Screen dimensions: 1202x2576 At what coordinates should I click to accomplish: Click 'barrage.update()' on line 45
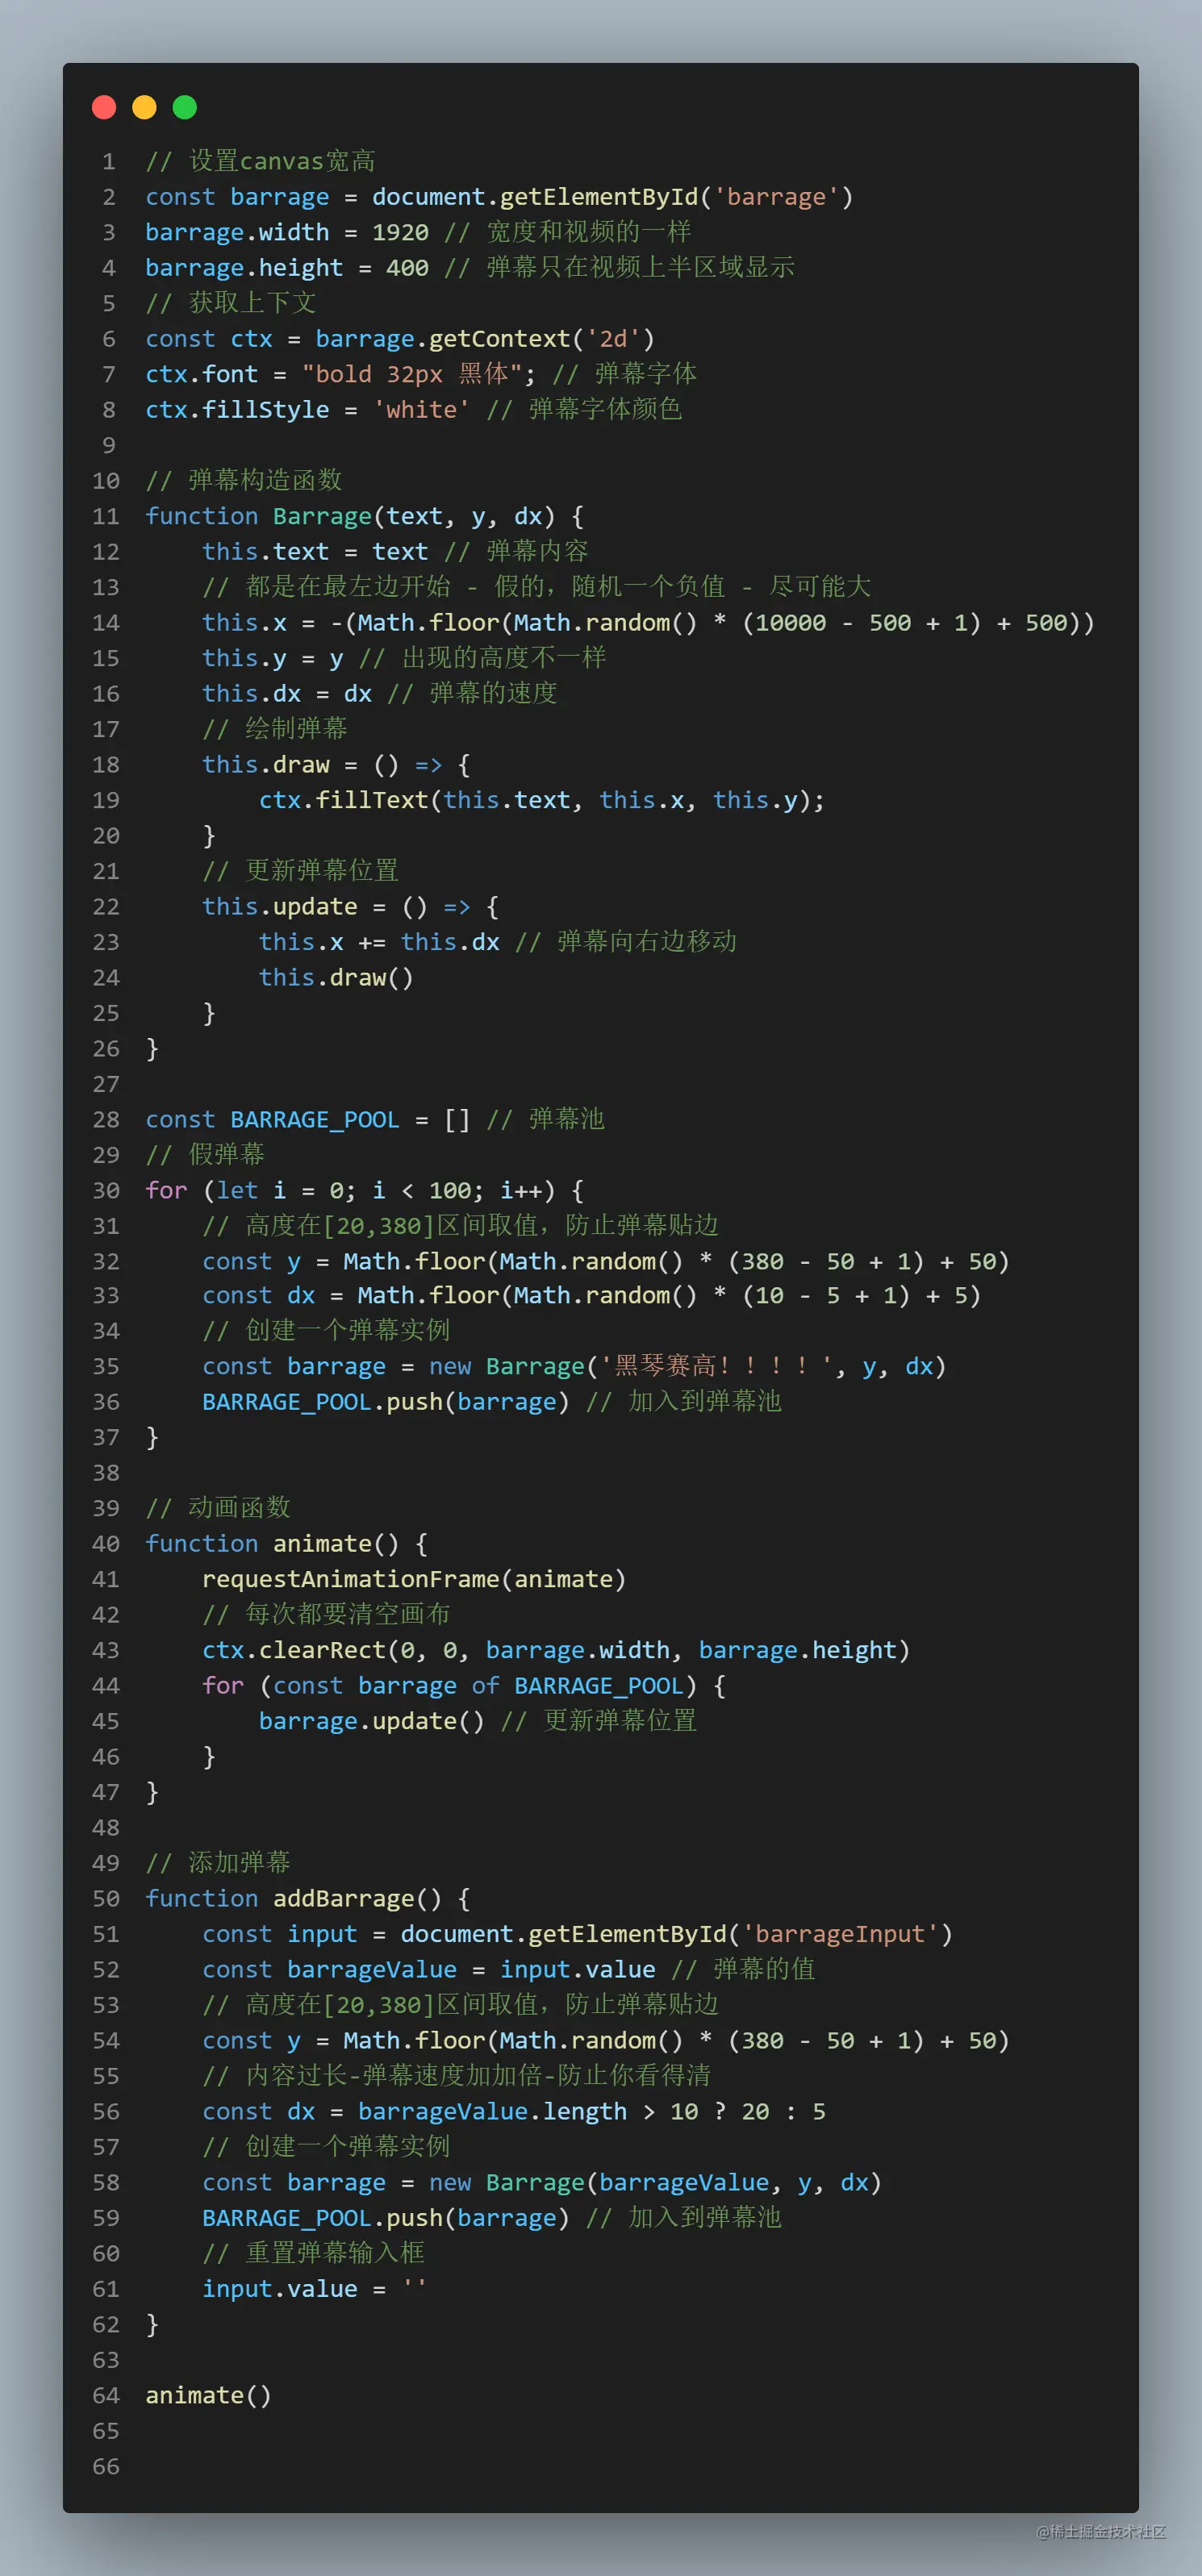[x=372, y=1722]
